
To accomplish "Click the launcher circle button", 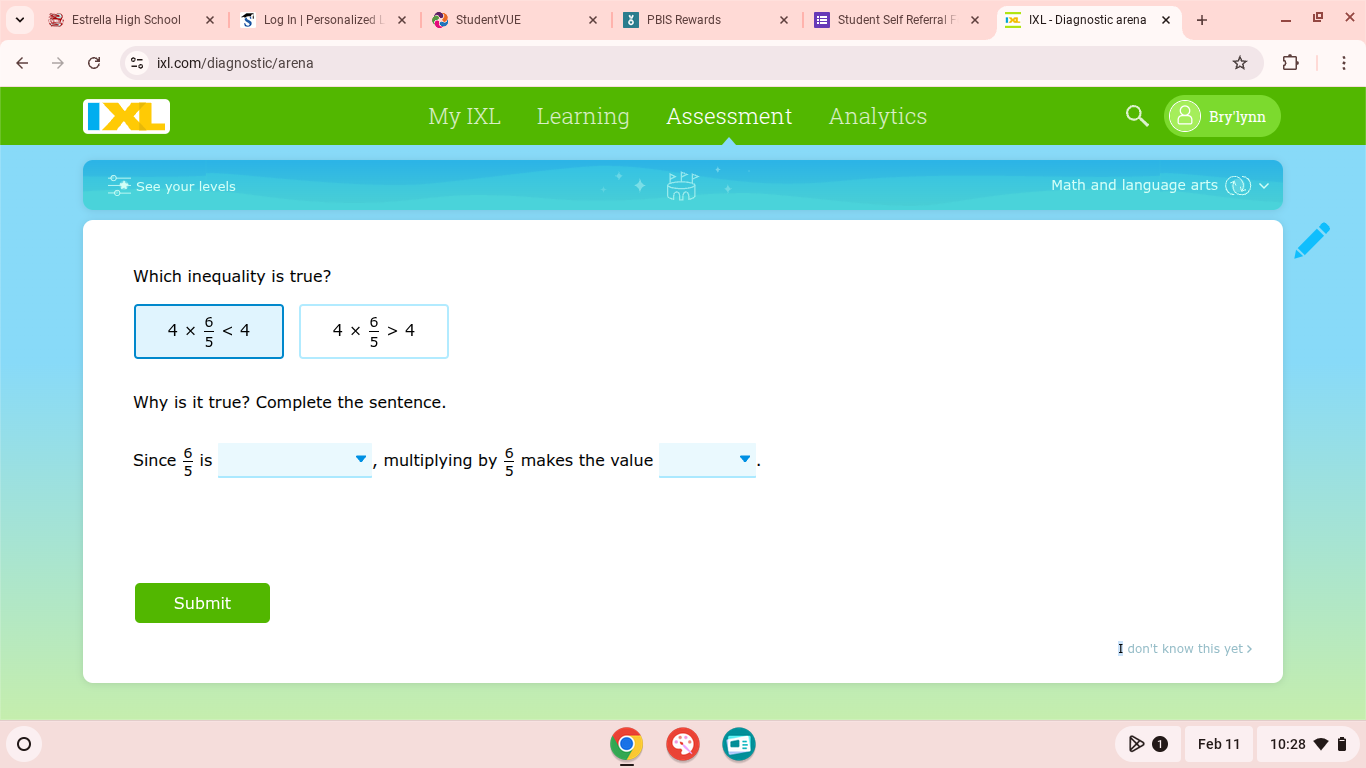I will (24, 744).
